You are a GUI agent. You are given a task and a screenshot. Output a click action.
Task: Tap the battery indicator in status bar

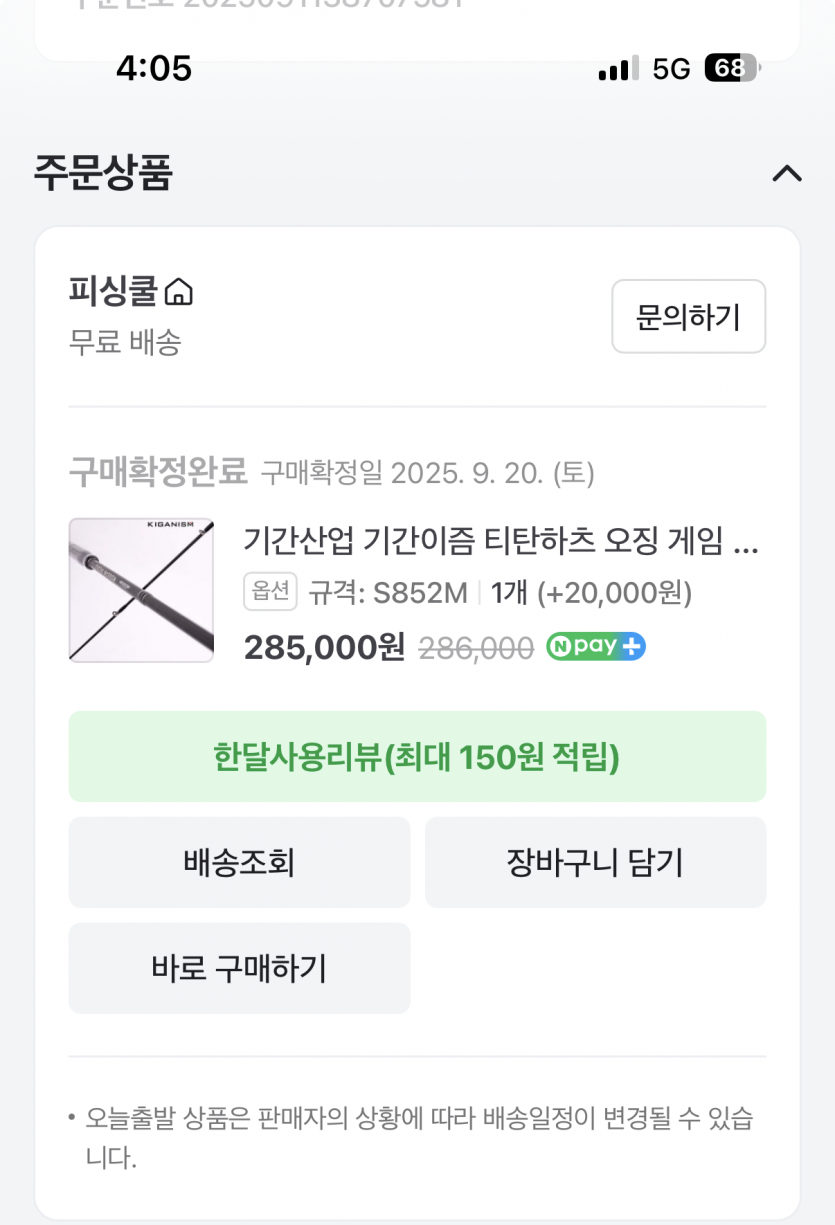731,68
